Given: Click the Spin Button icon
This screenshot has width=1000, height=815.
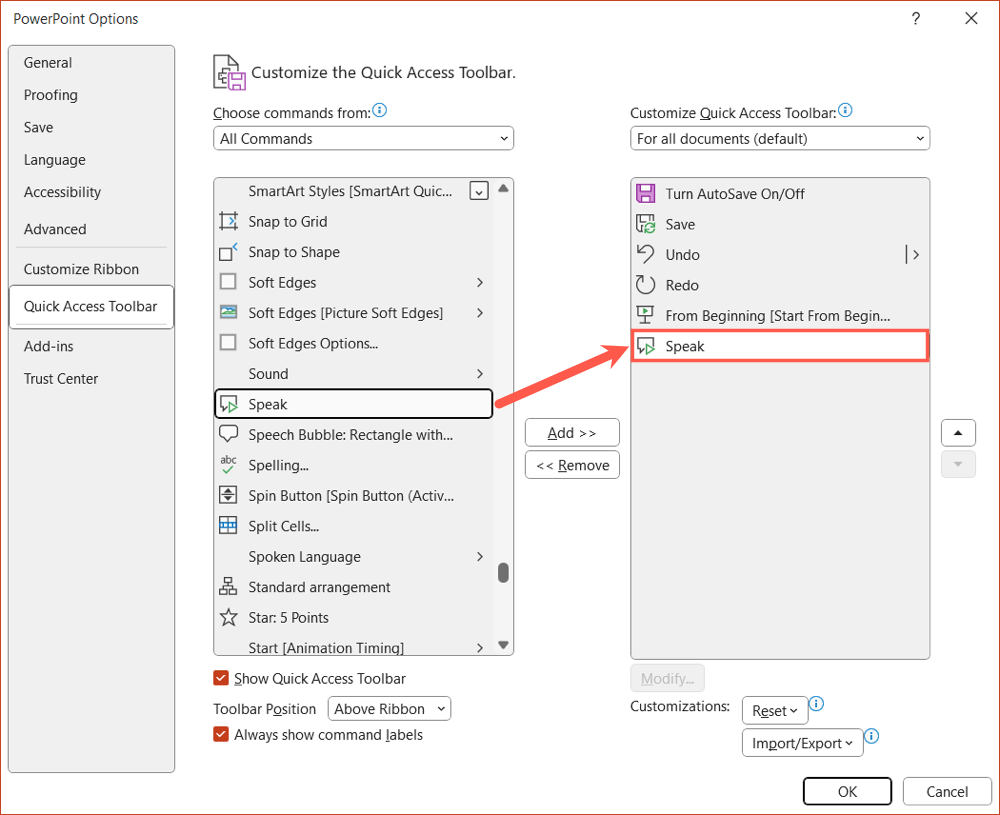Looking at the screenshot, I should click(228, 496).
